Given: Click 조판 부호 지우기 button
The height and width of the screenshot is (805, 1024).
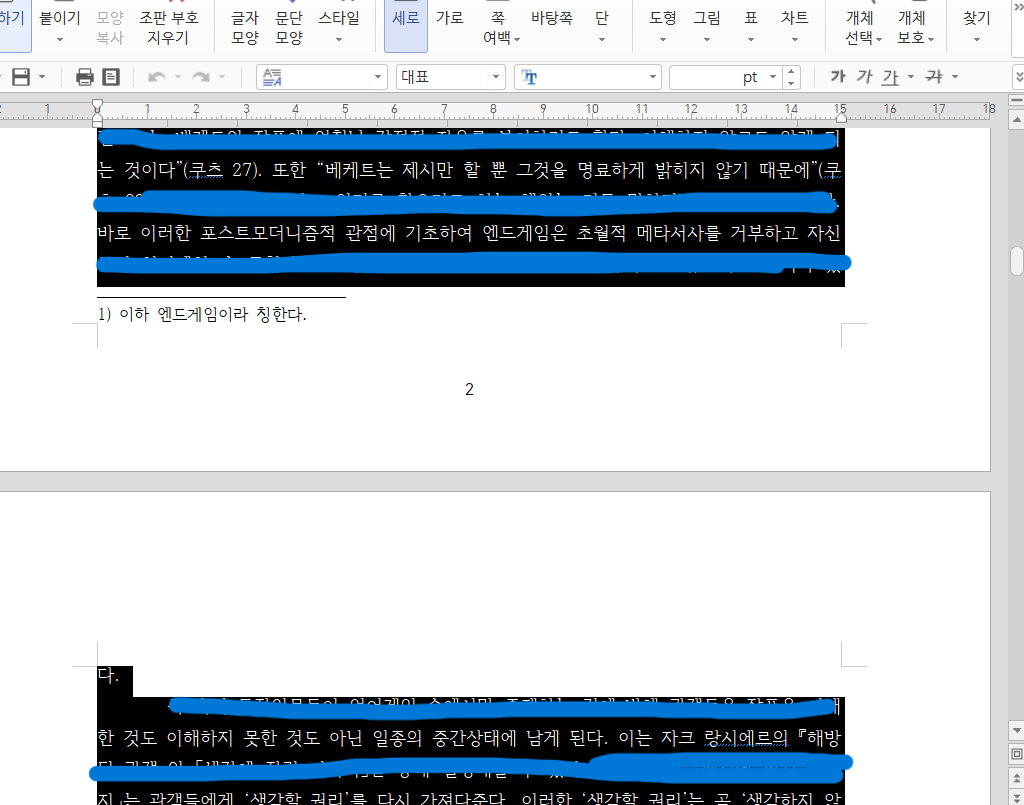Looking at the screenshot, I should (x=168, y=26).
